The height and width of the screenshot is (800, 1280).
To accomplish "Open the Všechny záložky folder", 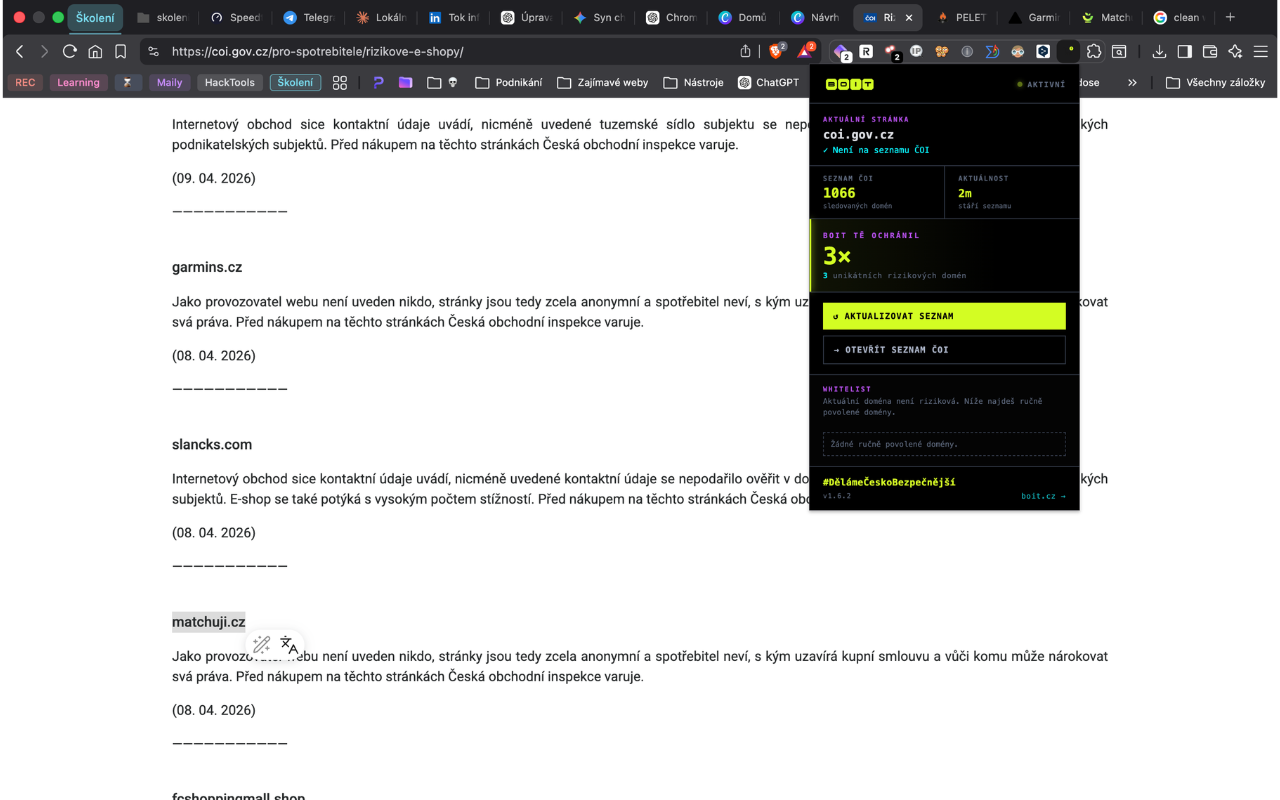I will [x=1215, y=82].
